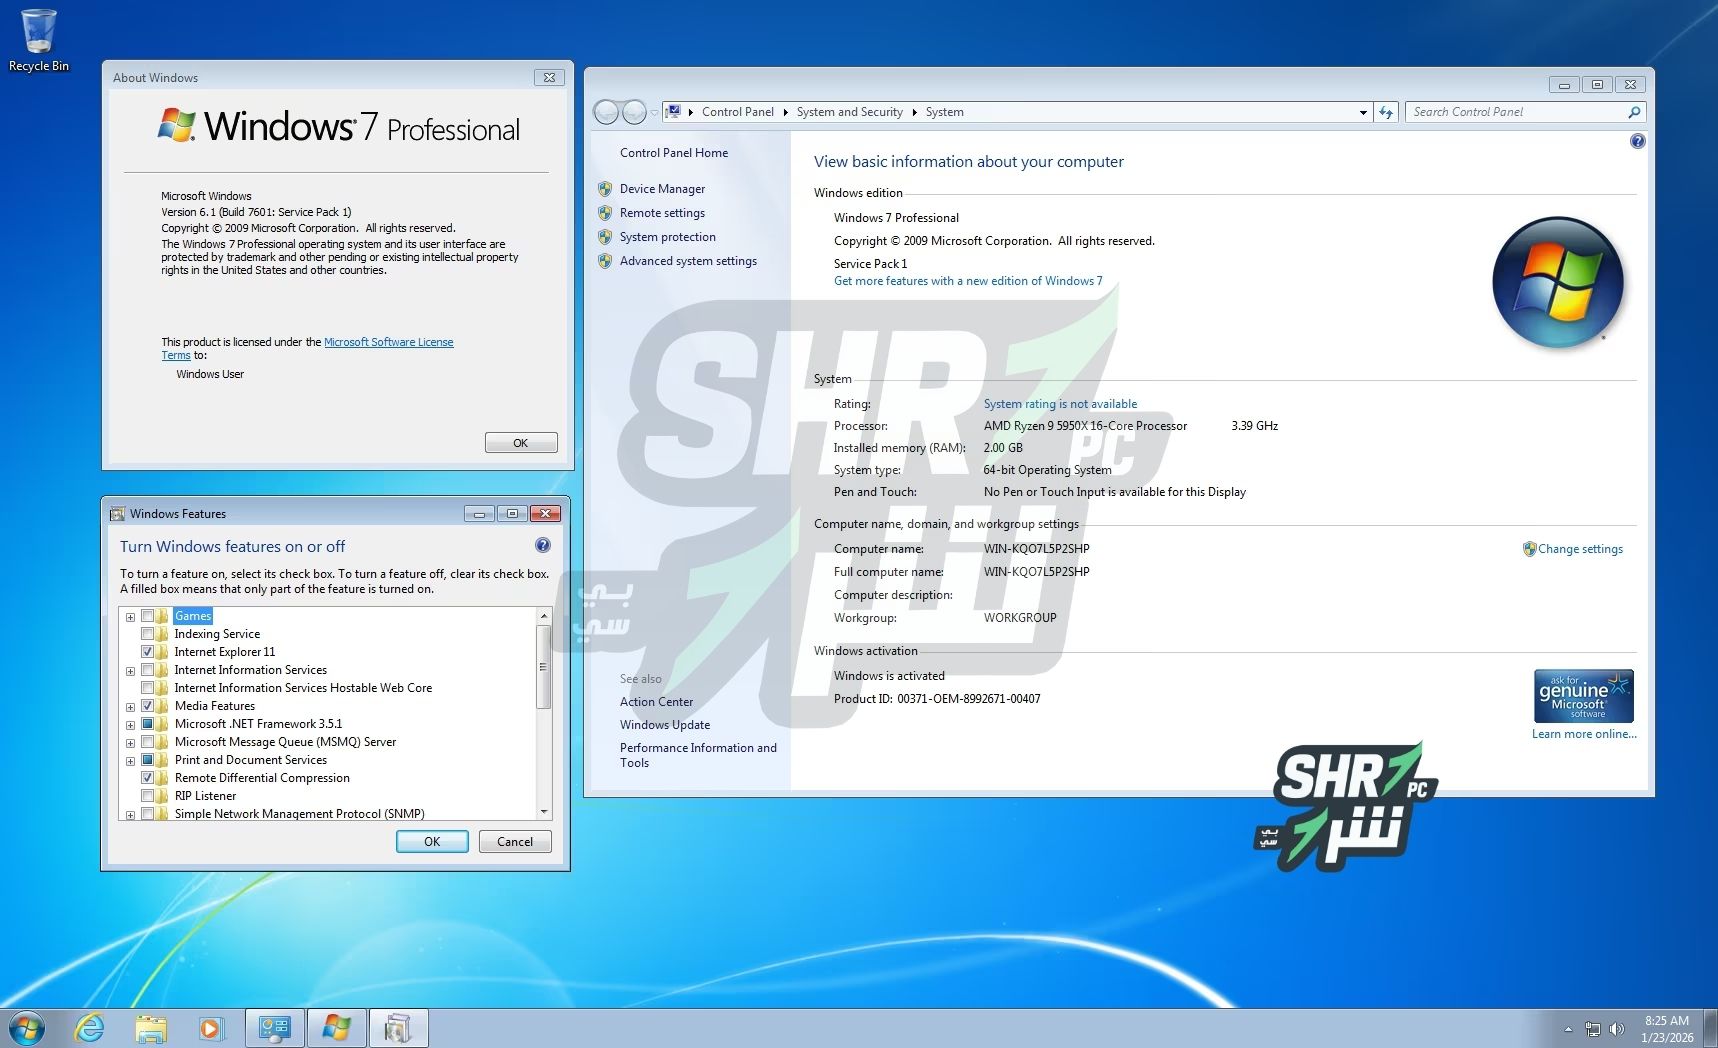Screen dimensions: 1718x1048
Task: Click Cancel in the Windows Features dialog
Action: [x=515, y=842]
